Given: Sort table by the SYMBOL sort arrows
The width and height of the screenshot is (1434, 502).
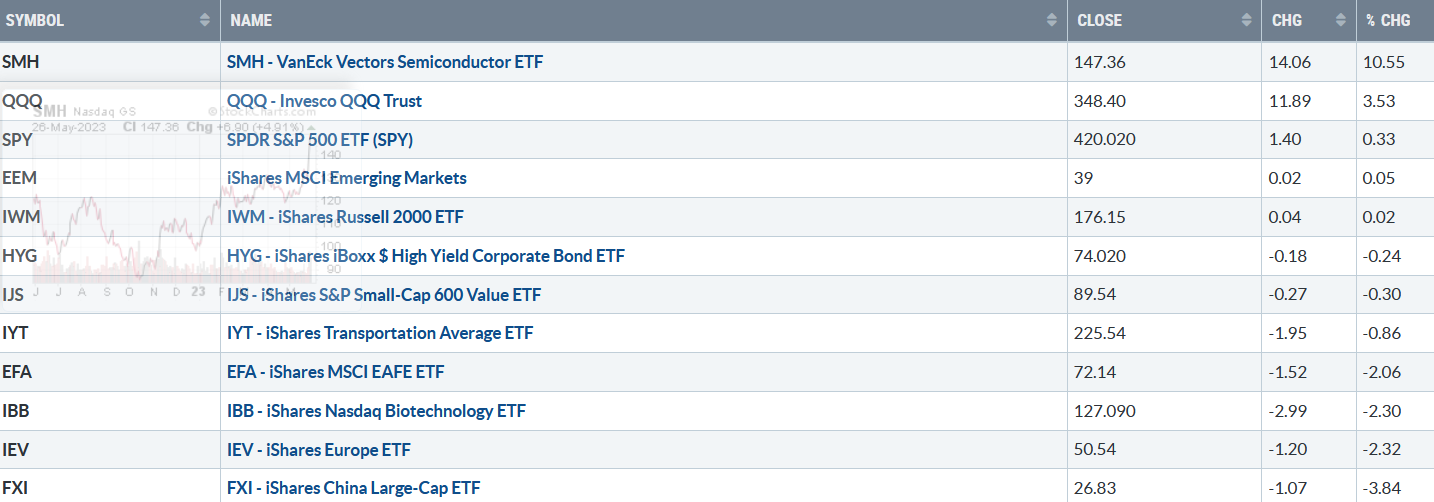Looking at the screenshot, I should click(x=205, y=20).
